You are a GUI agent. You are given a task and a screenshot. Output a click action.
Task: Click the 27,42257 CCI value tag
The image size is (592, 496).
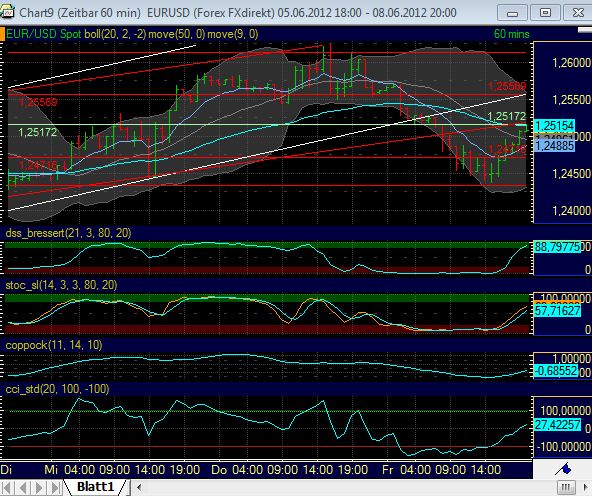coord(557,425)
